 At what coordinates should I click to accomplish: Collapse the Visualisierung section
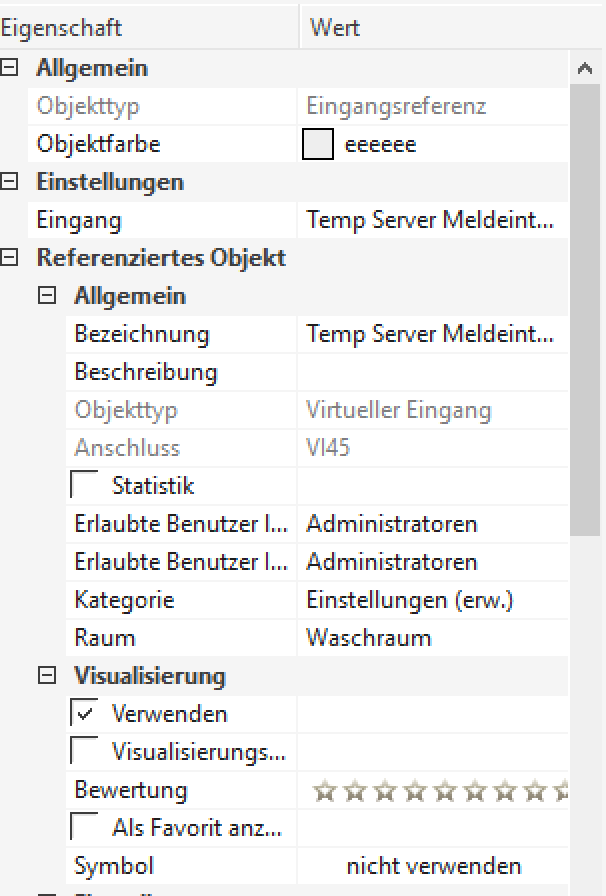(47, 676)
